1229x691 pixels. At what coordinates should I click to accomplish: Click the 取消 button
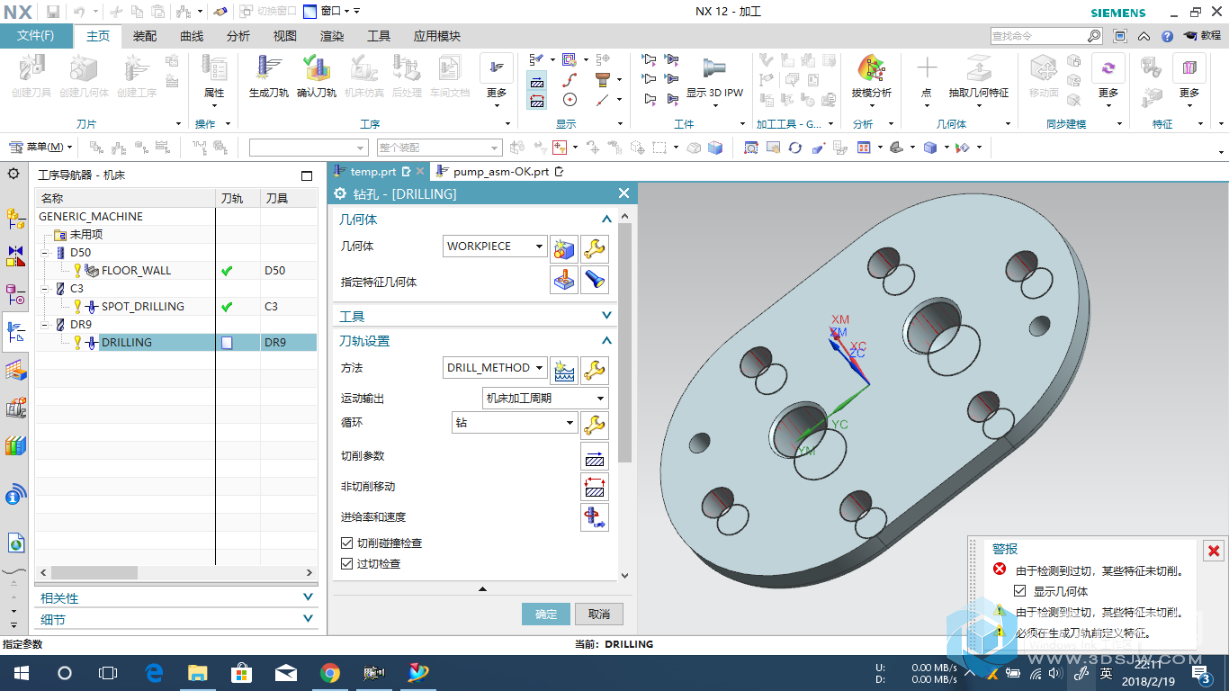[599, 614]
